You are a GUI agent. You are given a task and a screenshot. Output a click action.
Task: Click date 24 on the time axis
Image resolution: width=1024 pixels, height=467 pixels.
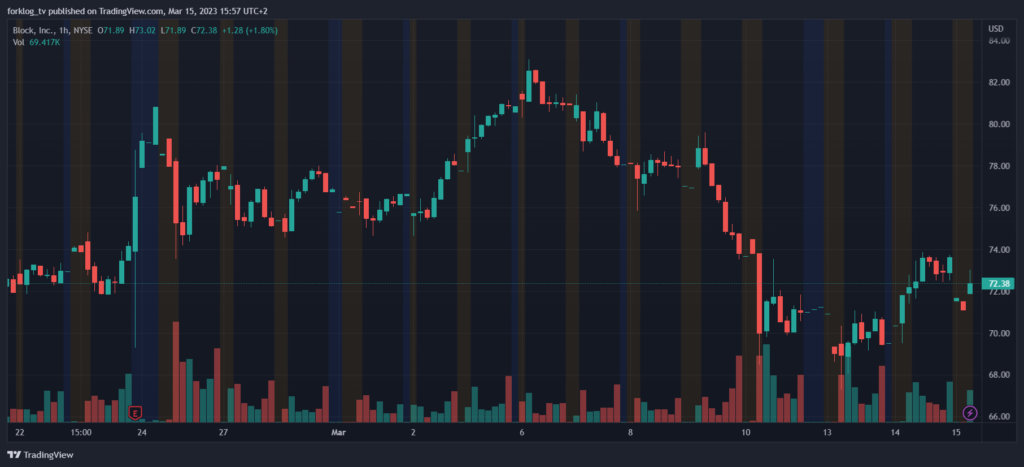pyautogui.click(x=141, y=433)
